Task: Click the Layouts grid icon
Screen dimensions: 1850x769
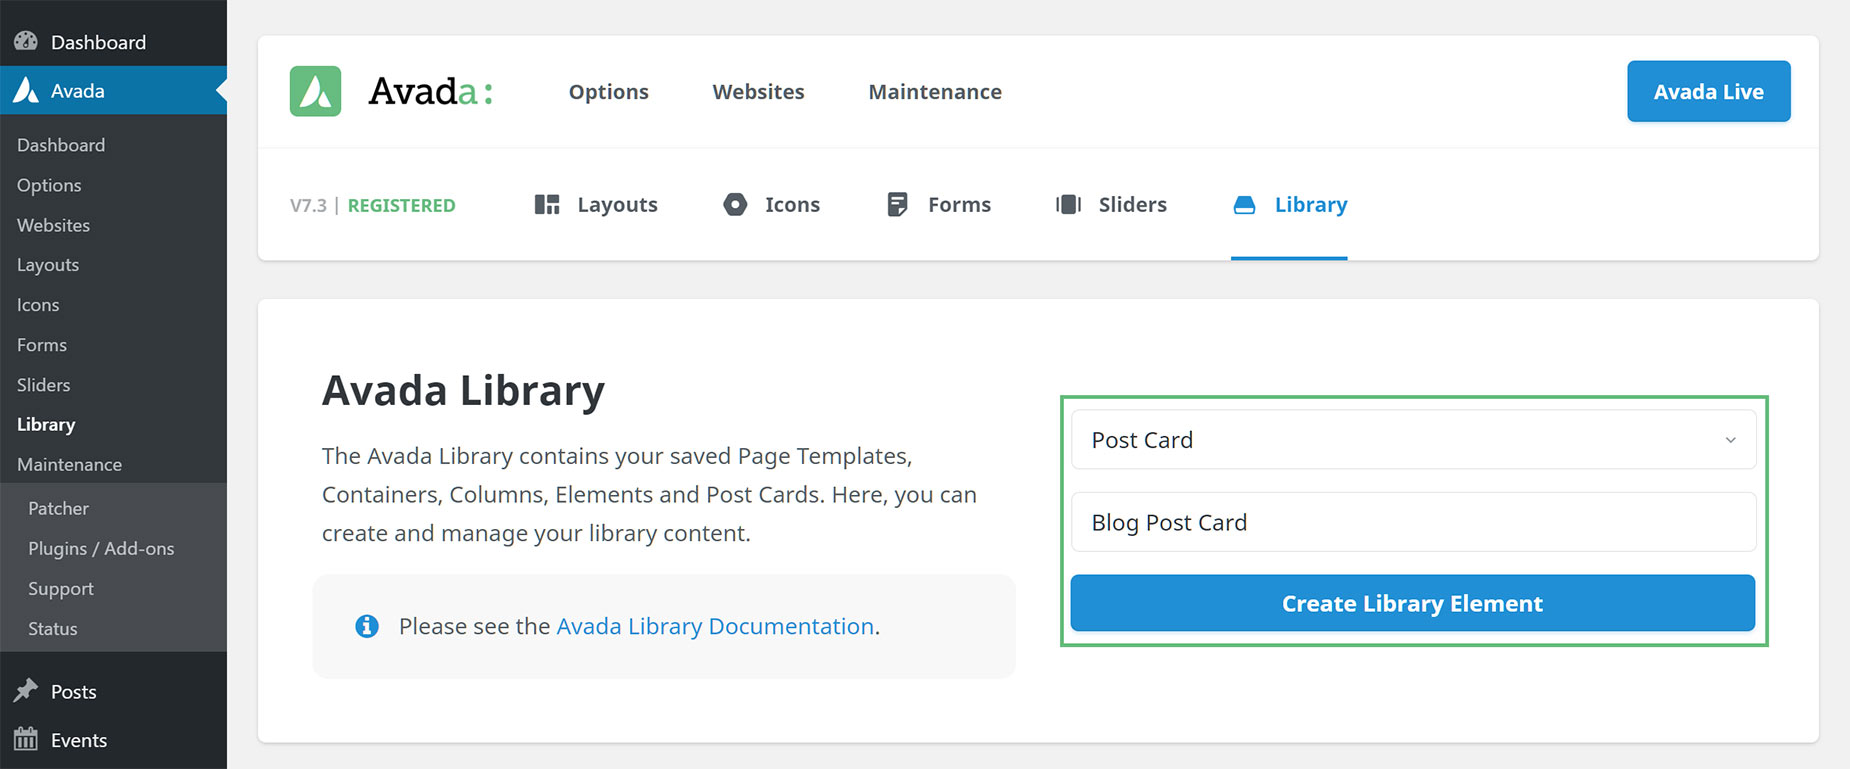Action: pyautogui.click(x=547, y=204)
